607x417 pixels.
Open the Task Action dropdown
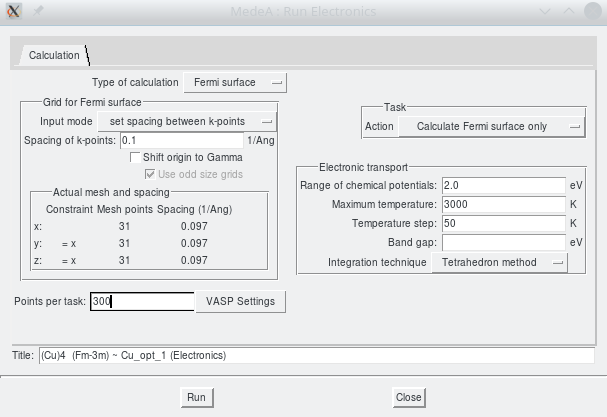(x=492, y=127)
